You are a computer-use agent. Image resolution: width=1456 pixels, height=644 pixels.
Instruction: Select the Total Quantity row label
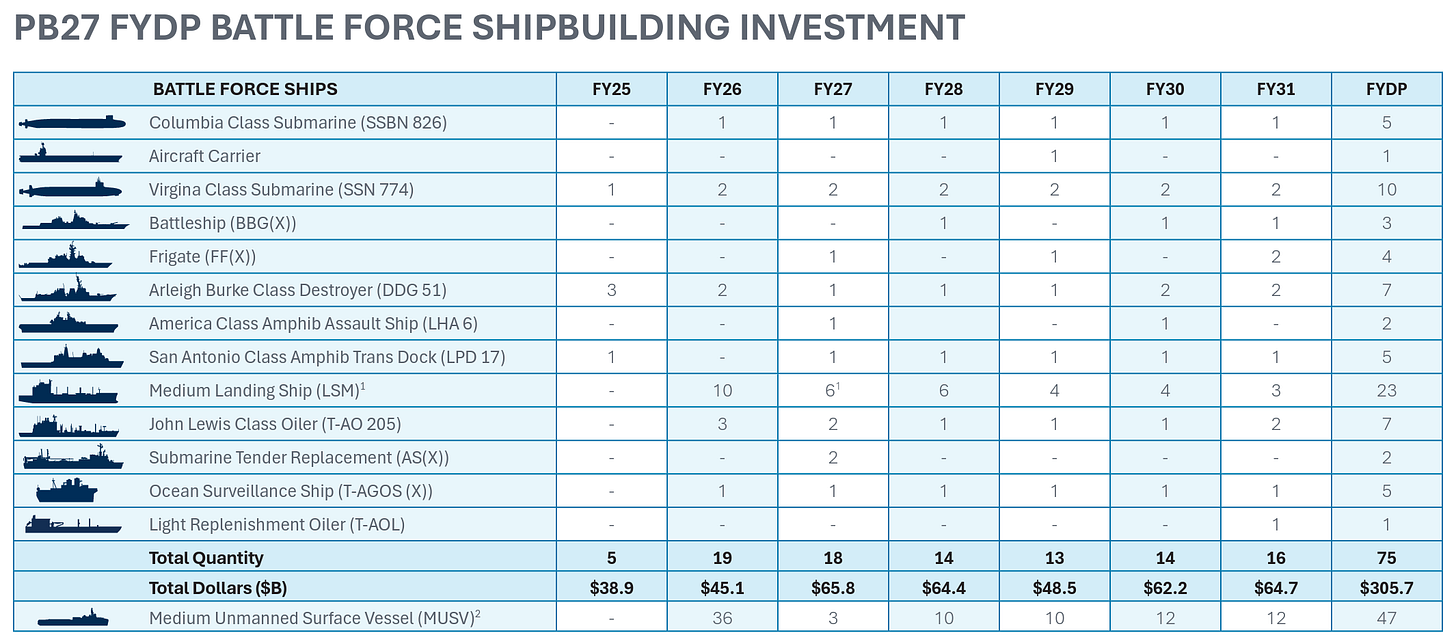tap(206, 558)
